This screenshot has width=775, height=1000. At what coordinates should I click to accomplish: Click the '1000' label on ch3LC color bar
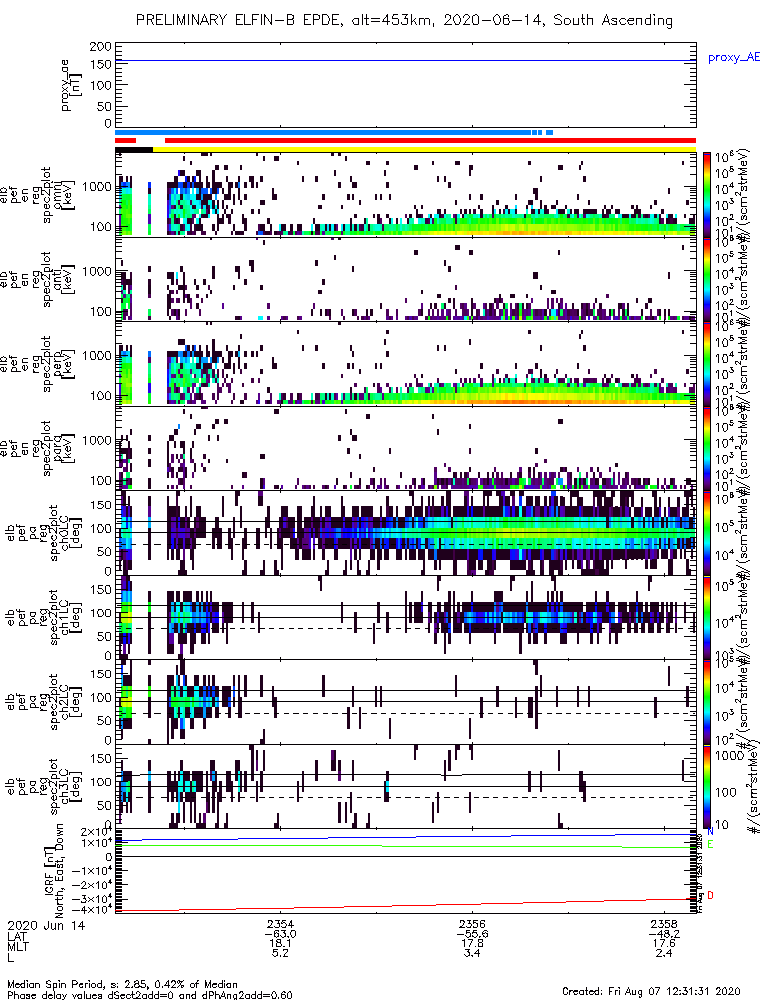click(728, 755)
